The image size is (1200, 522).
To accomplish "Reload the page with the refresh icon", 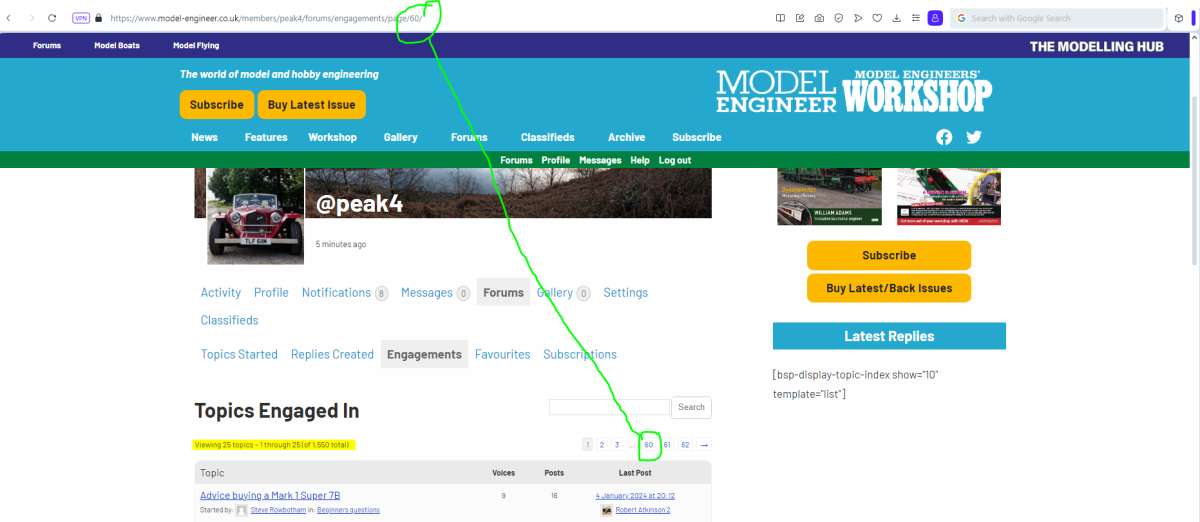I will 52,18.
